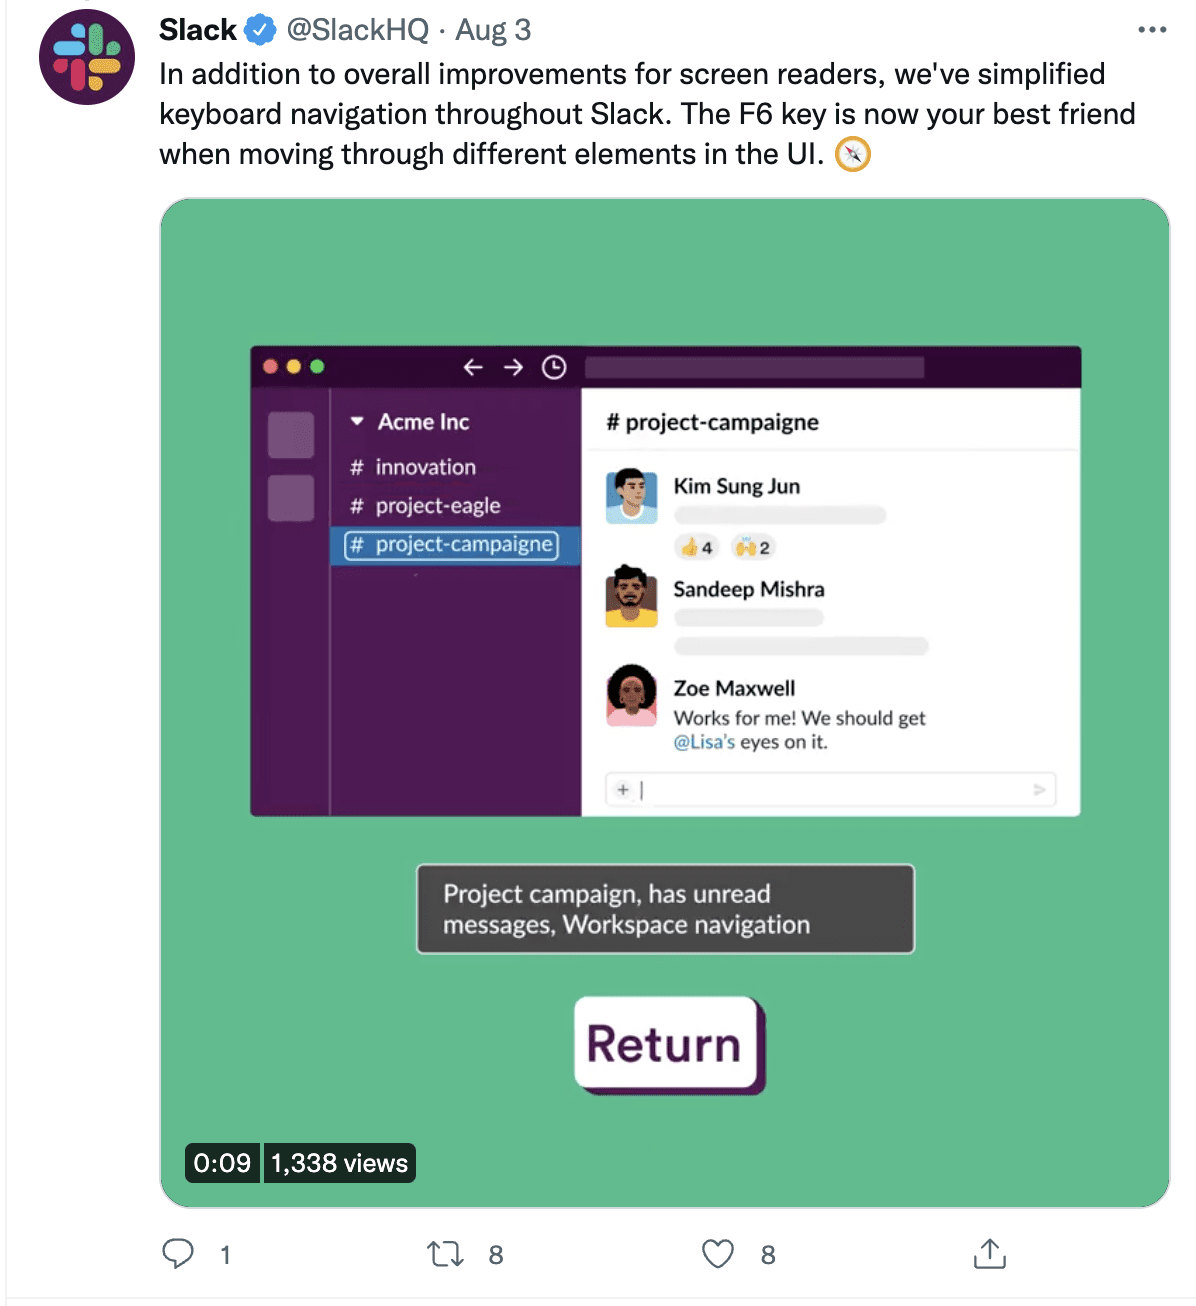Click the forward arrow in Slack window

coord(513,367)
